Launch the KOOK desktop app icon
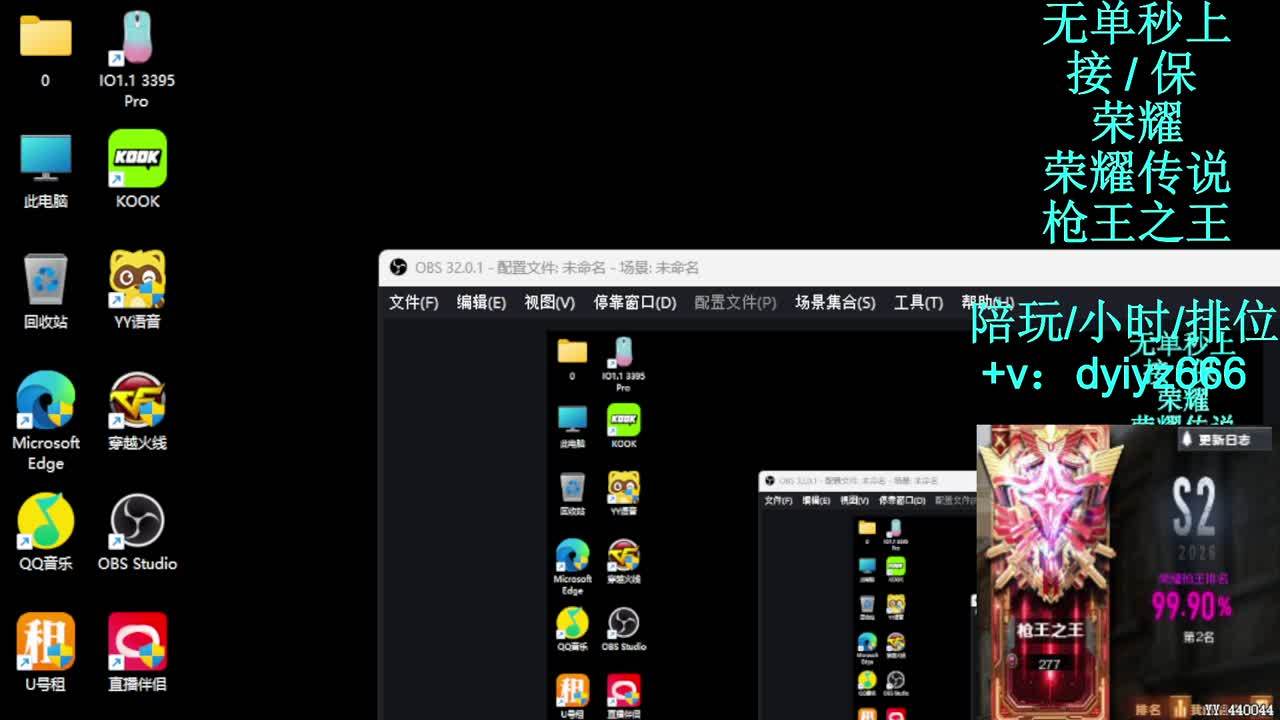Screen dimensions: 1280x720 coord(137,160)
